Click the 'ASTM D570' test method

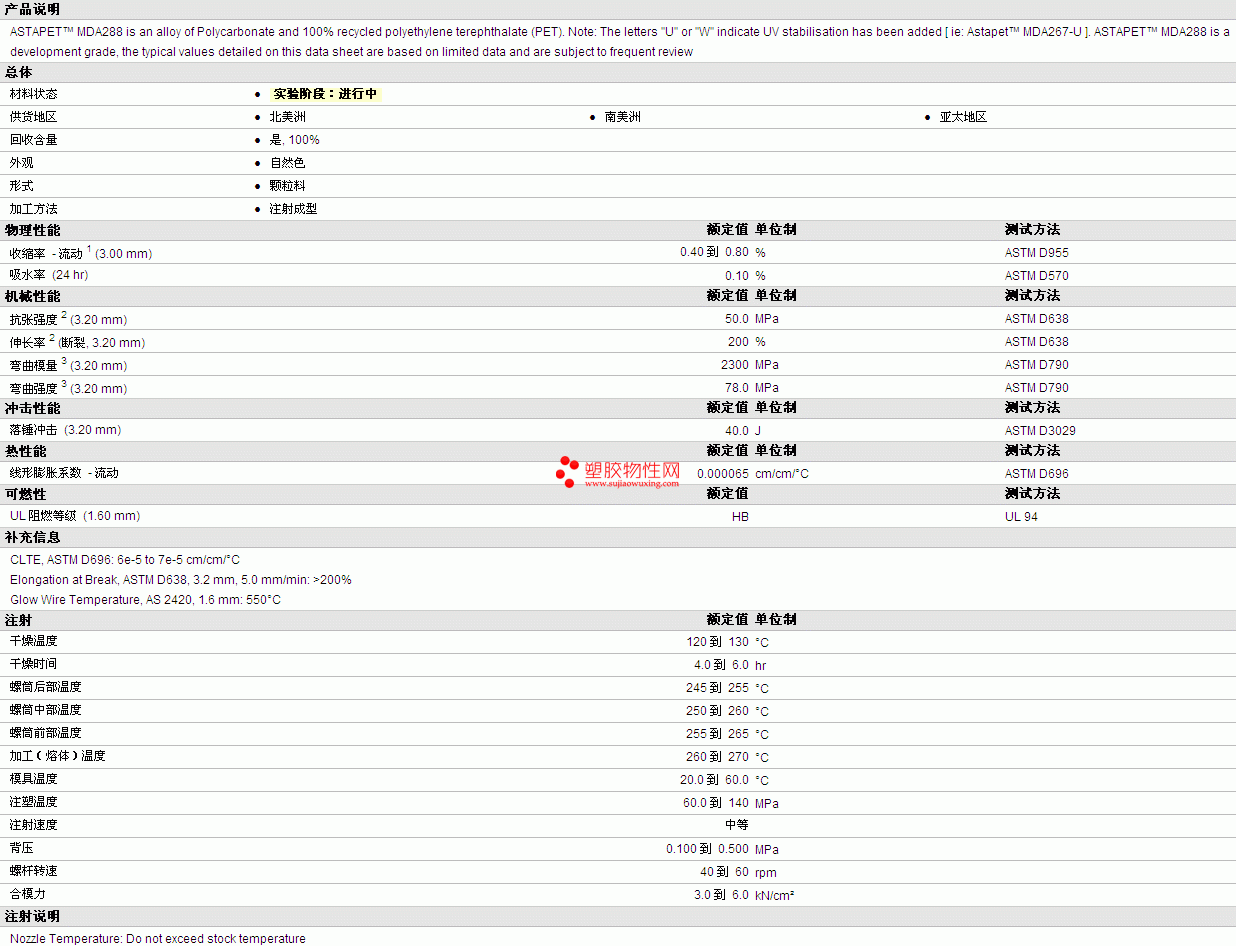click(x=1036, y=276)
